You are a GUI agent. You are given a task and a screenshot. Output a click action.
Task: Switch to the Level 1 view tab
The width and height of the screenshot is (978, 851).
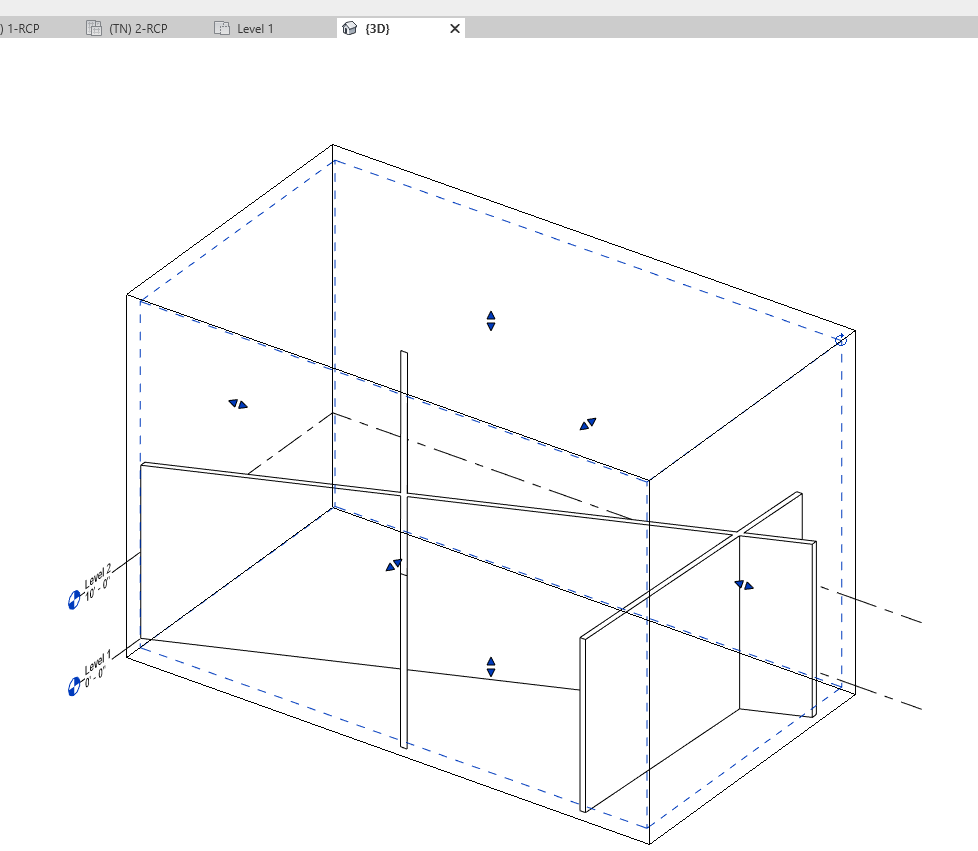point(253,28)
